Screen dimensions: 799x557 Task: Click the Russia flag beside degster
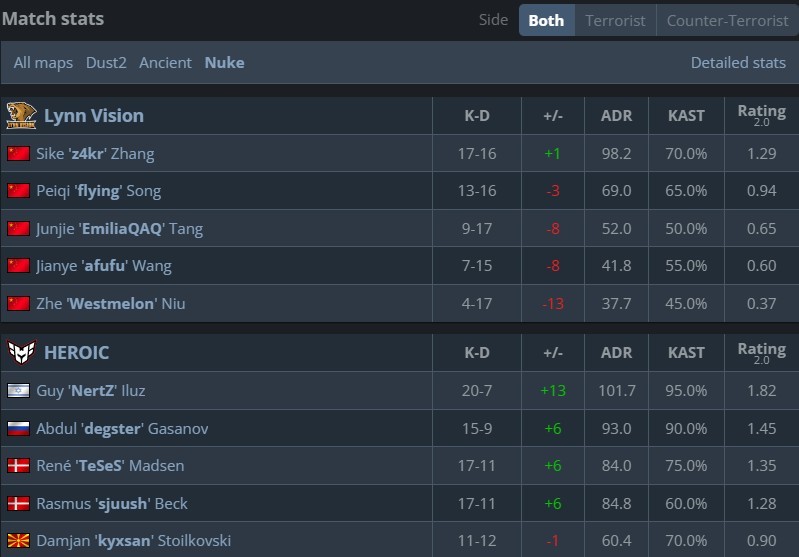(x=18, y=428)
